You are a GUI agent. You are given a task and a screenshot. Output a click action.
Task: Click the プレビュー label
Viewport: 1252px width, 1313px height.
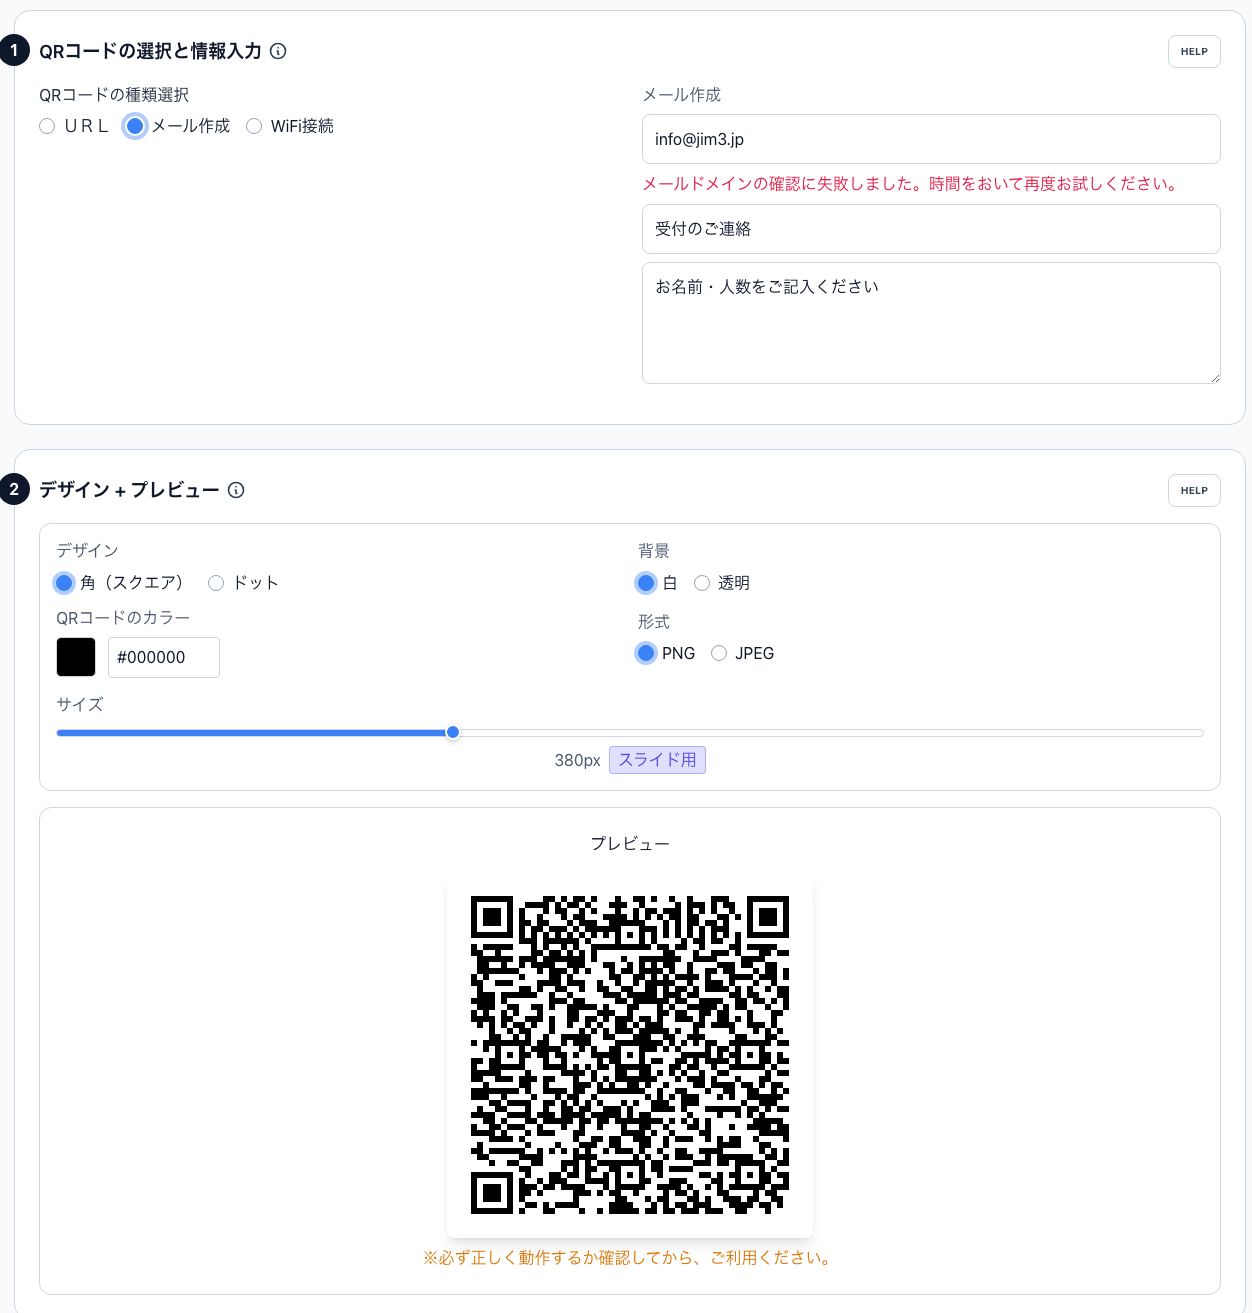coord(630,844)
